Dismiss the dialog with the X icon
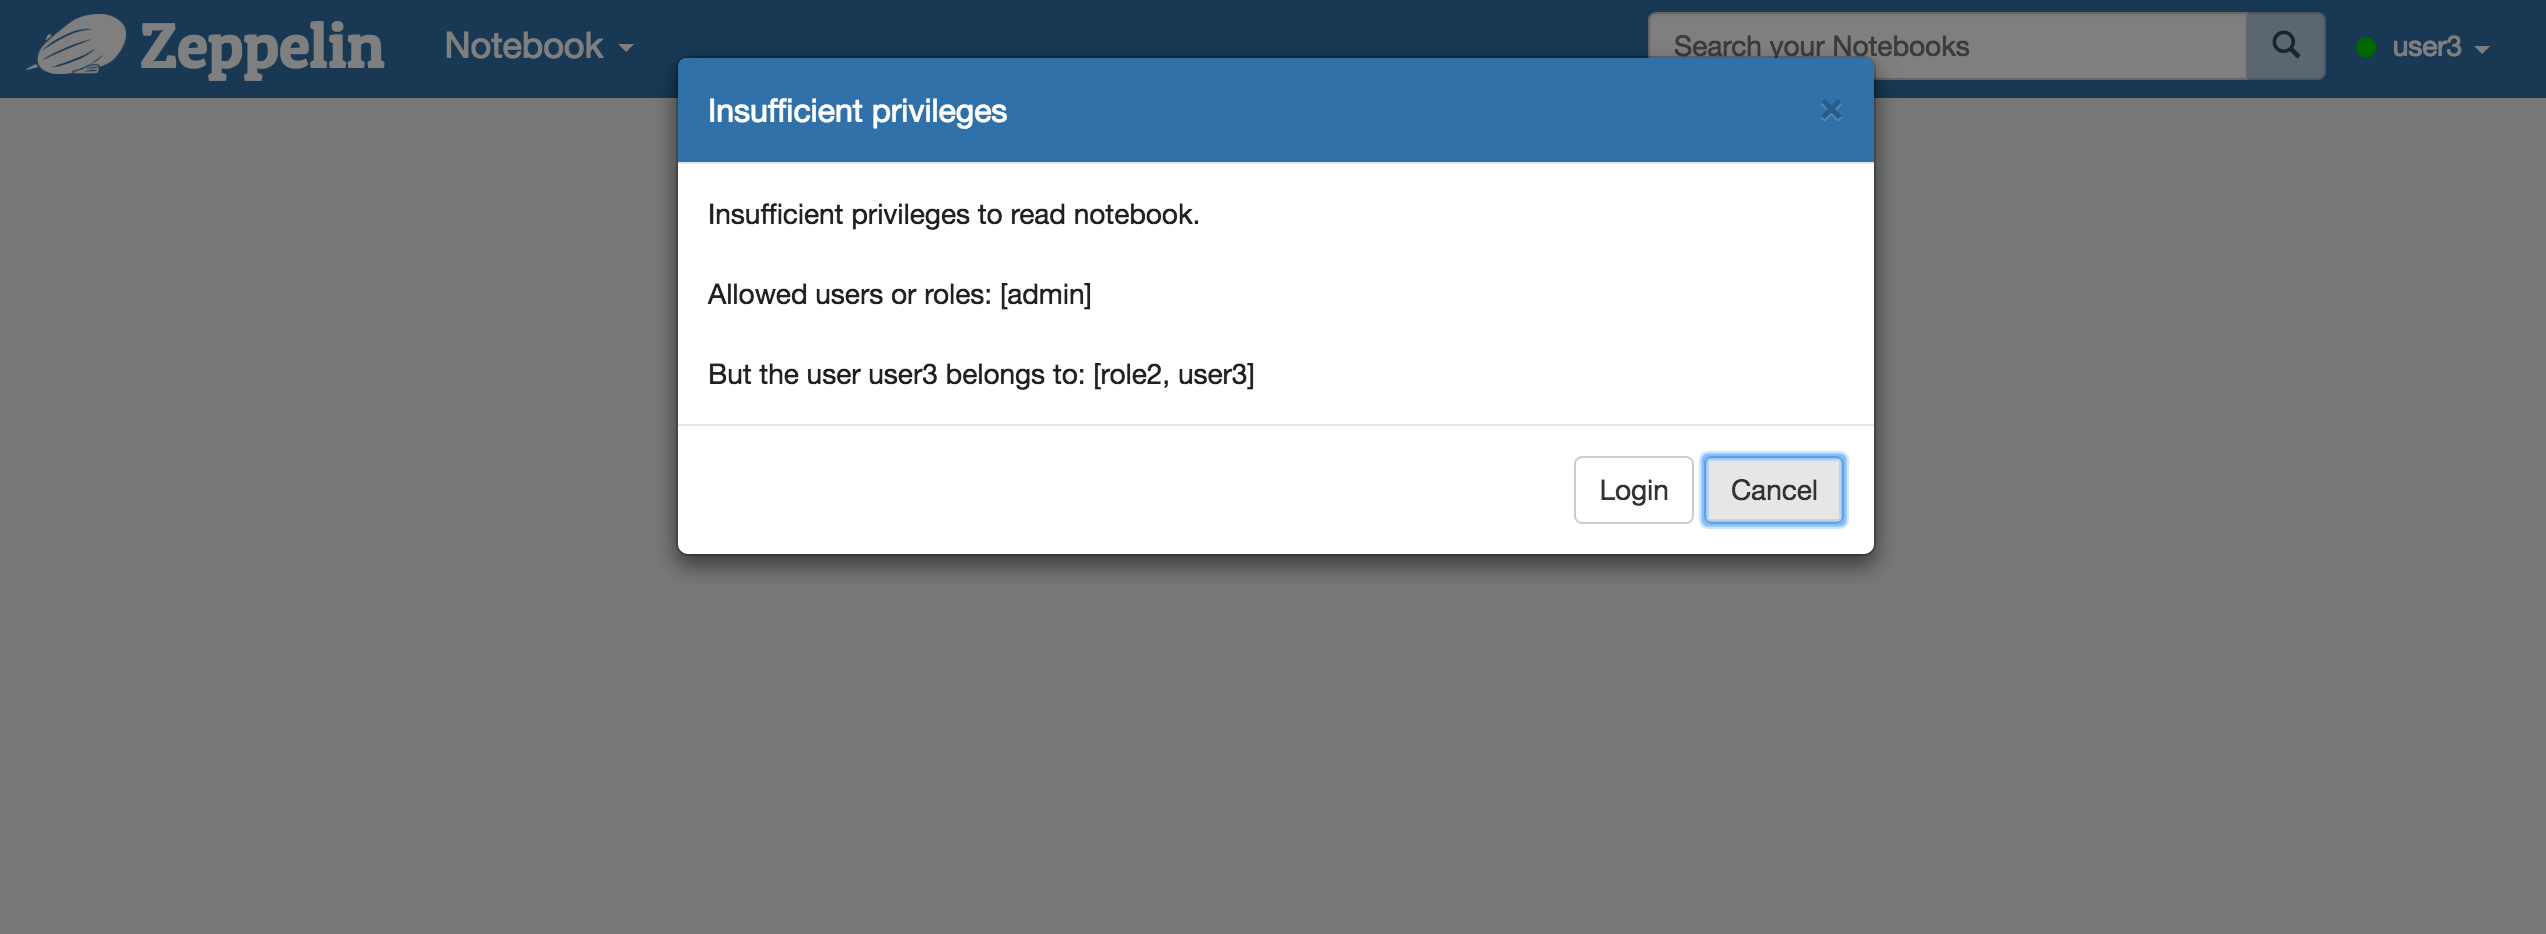Viewport: 2546px width, 934px height. (1830, 110)
